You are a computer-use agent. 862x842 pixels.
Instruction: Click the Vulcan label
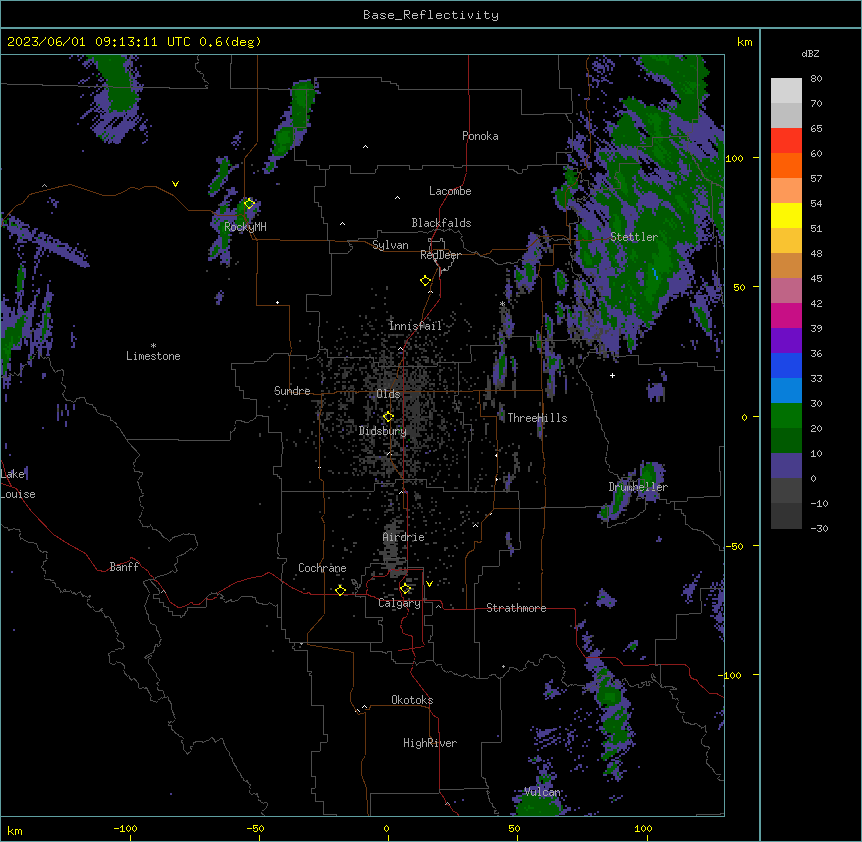pos(542,792)
